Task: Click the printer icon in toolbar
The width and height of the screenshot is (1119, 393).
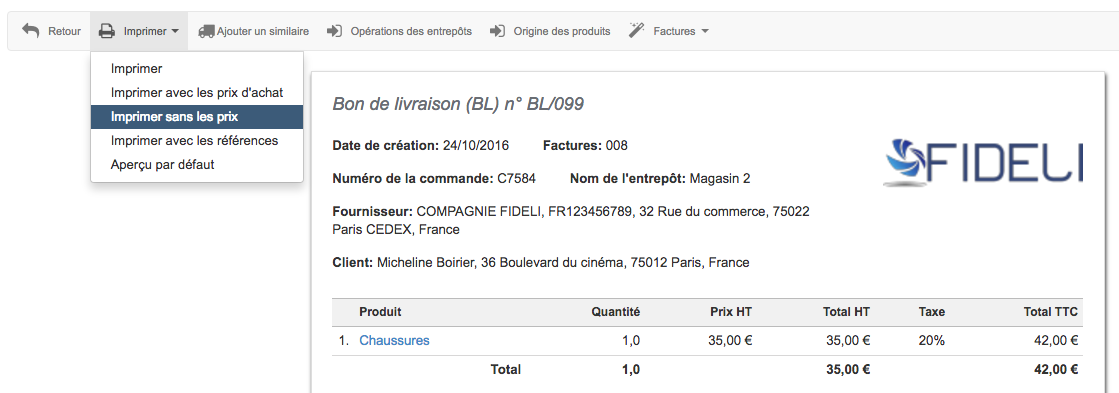Action: point(106,31)
